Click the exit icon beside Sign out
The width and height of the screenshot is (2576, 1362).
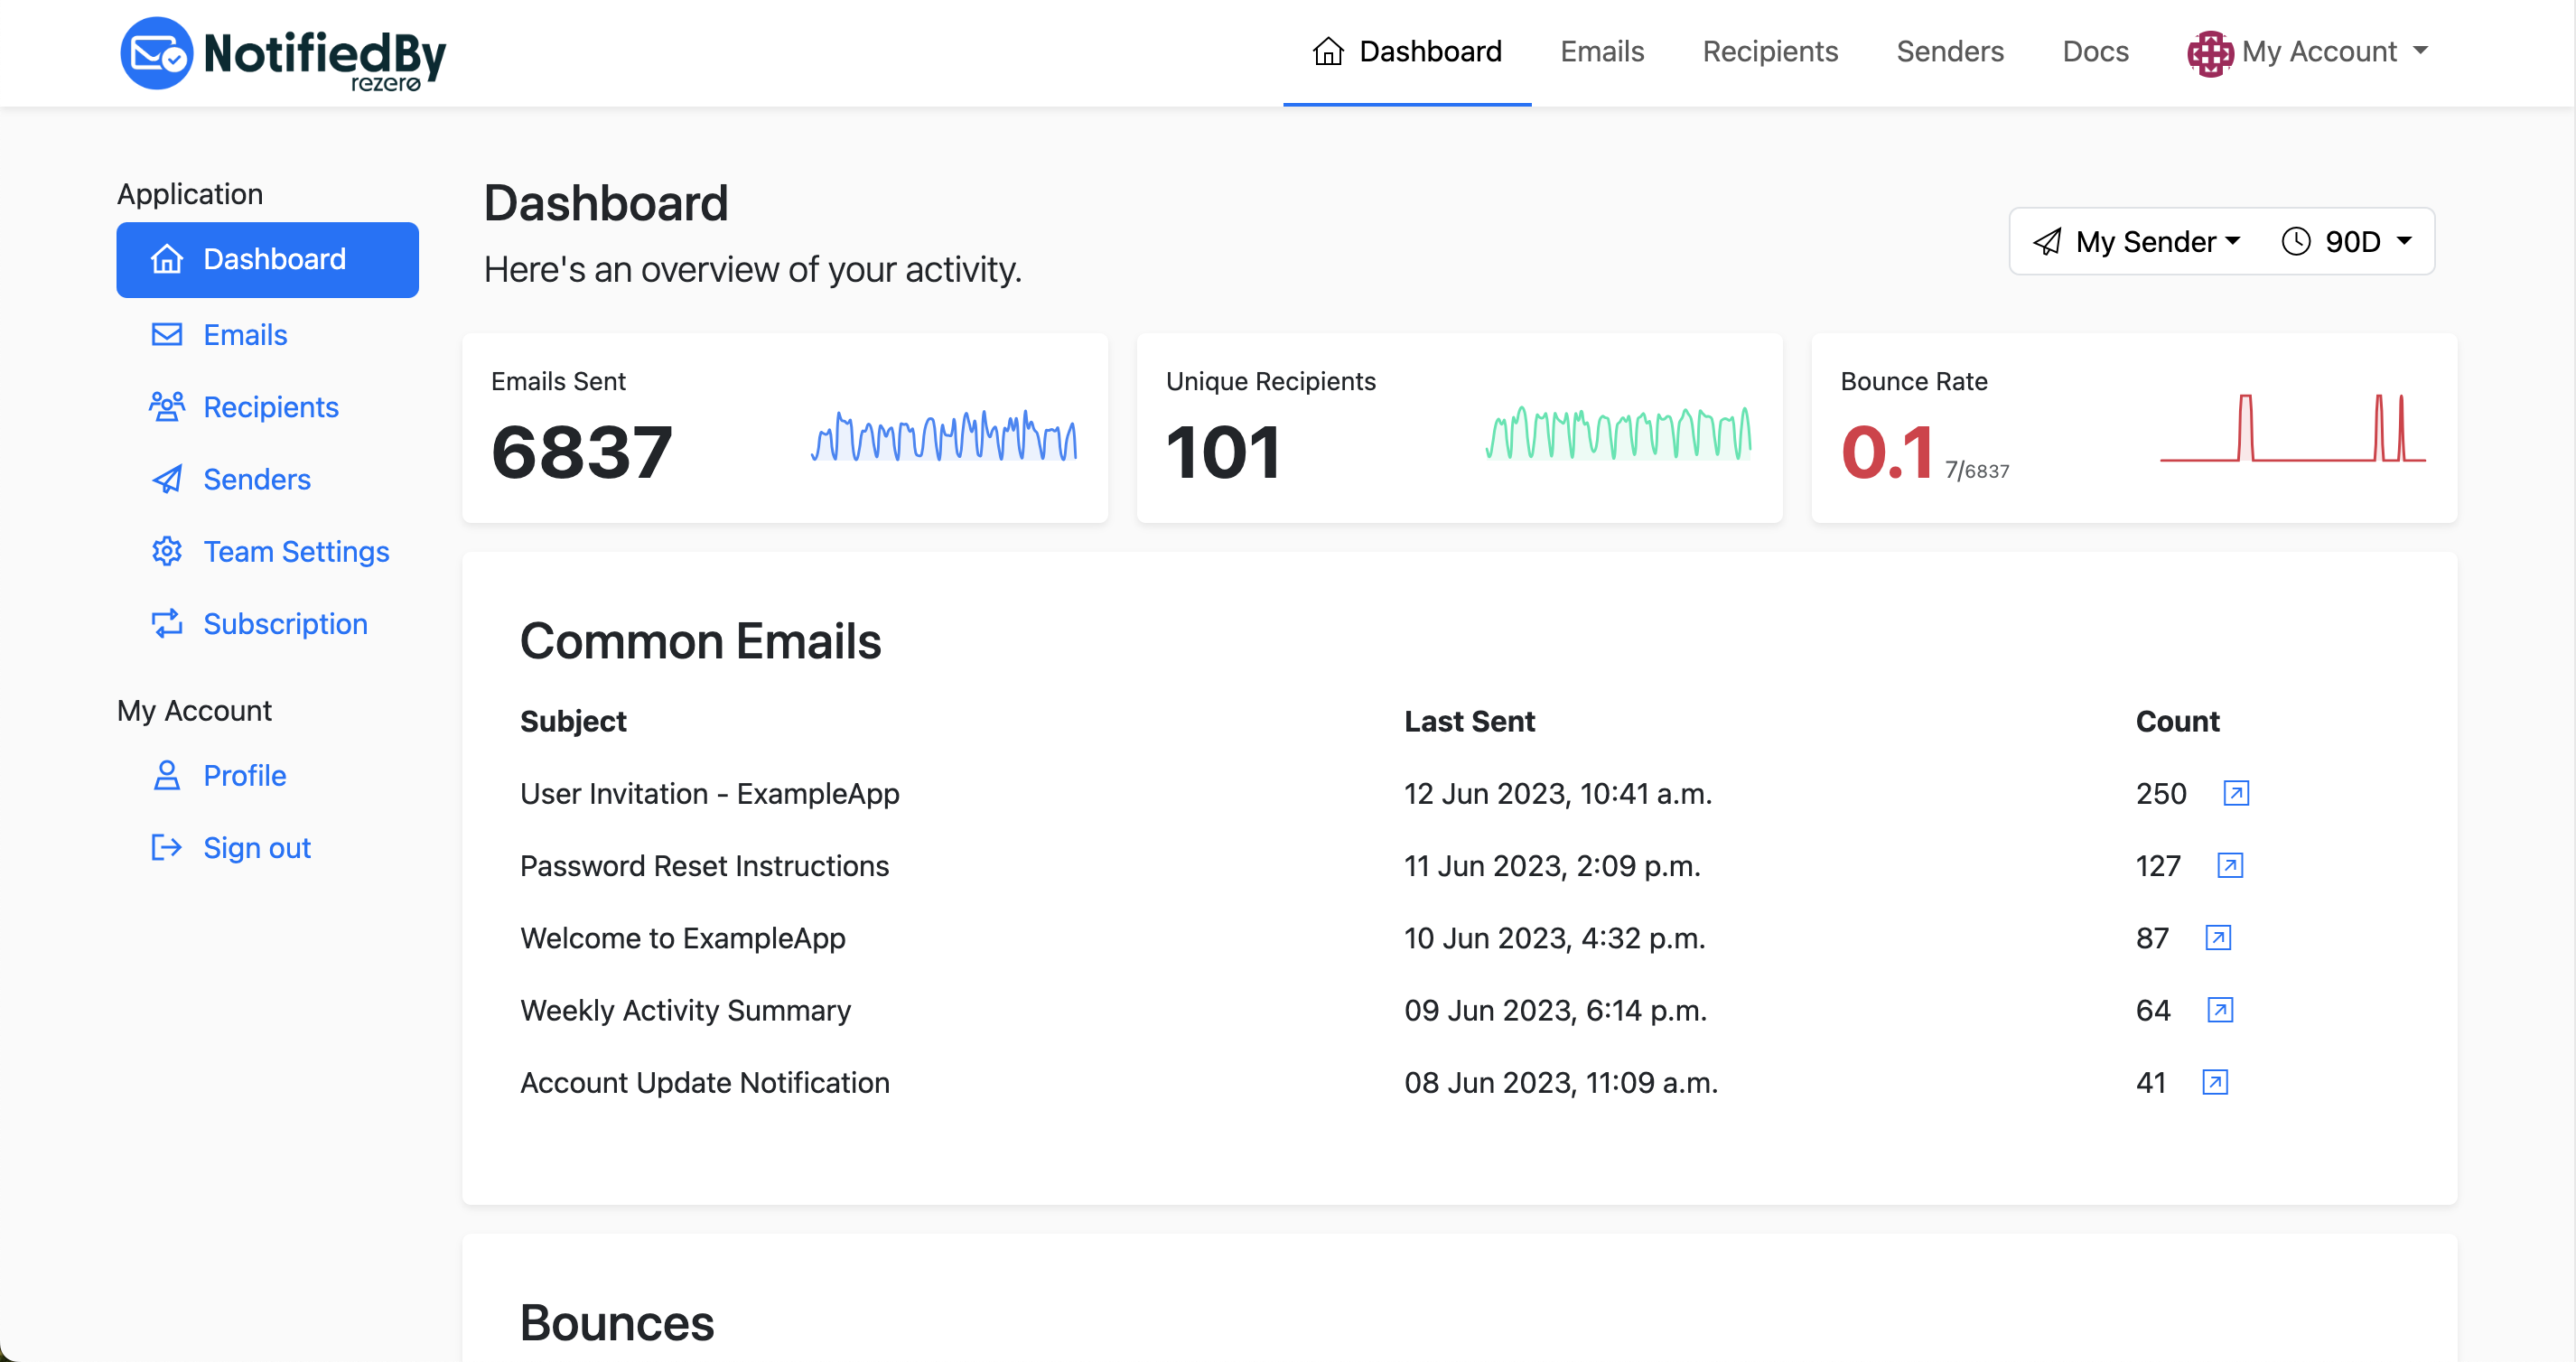click(x=167, y=847)
